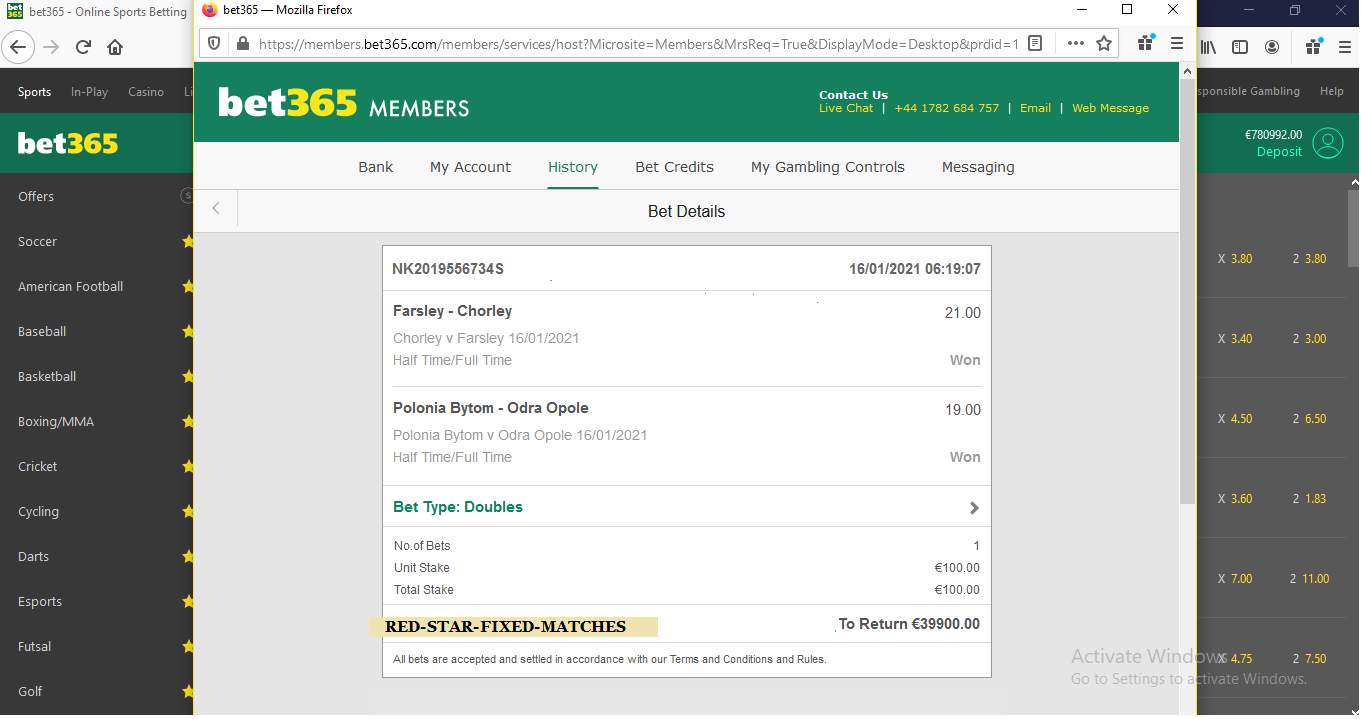Select the 6.50 odds in the background list
The height and width of the screenshot is (719, 1361).
tap(1315, 419)
